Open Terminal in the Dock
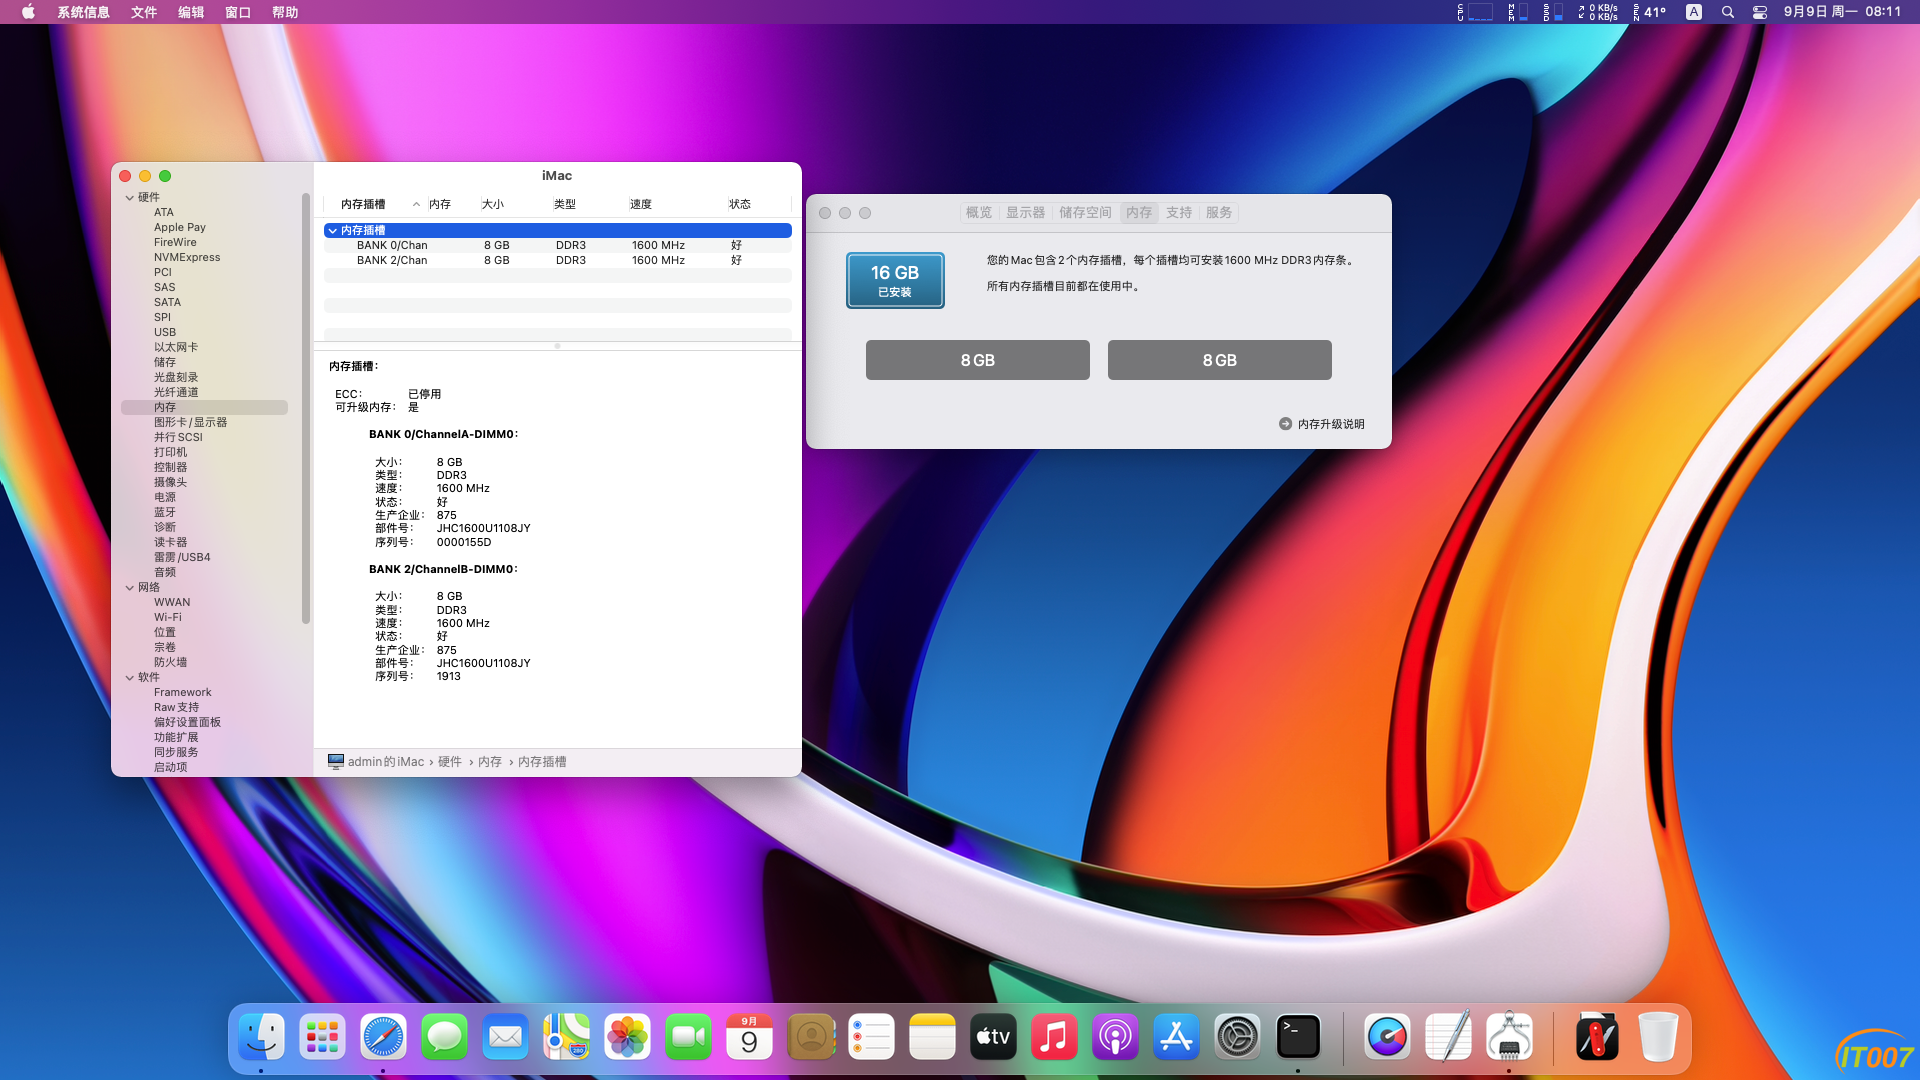The image size is (1920, 1080). pos(1298,1037)
